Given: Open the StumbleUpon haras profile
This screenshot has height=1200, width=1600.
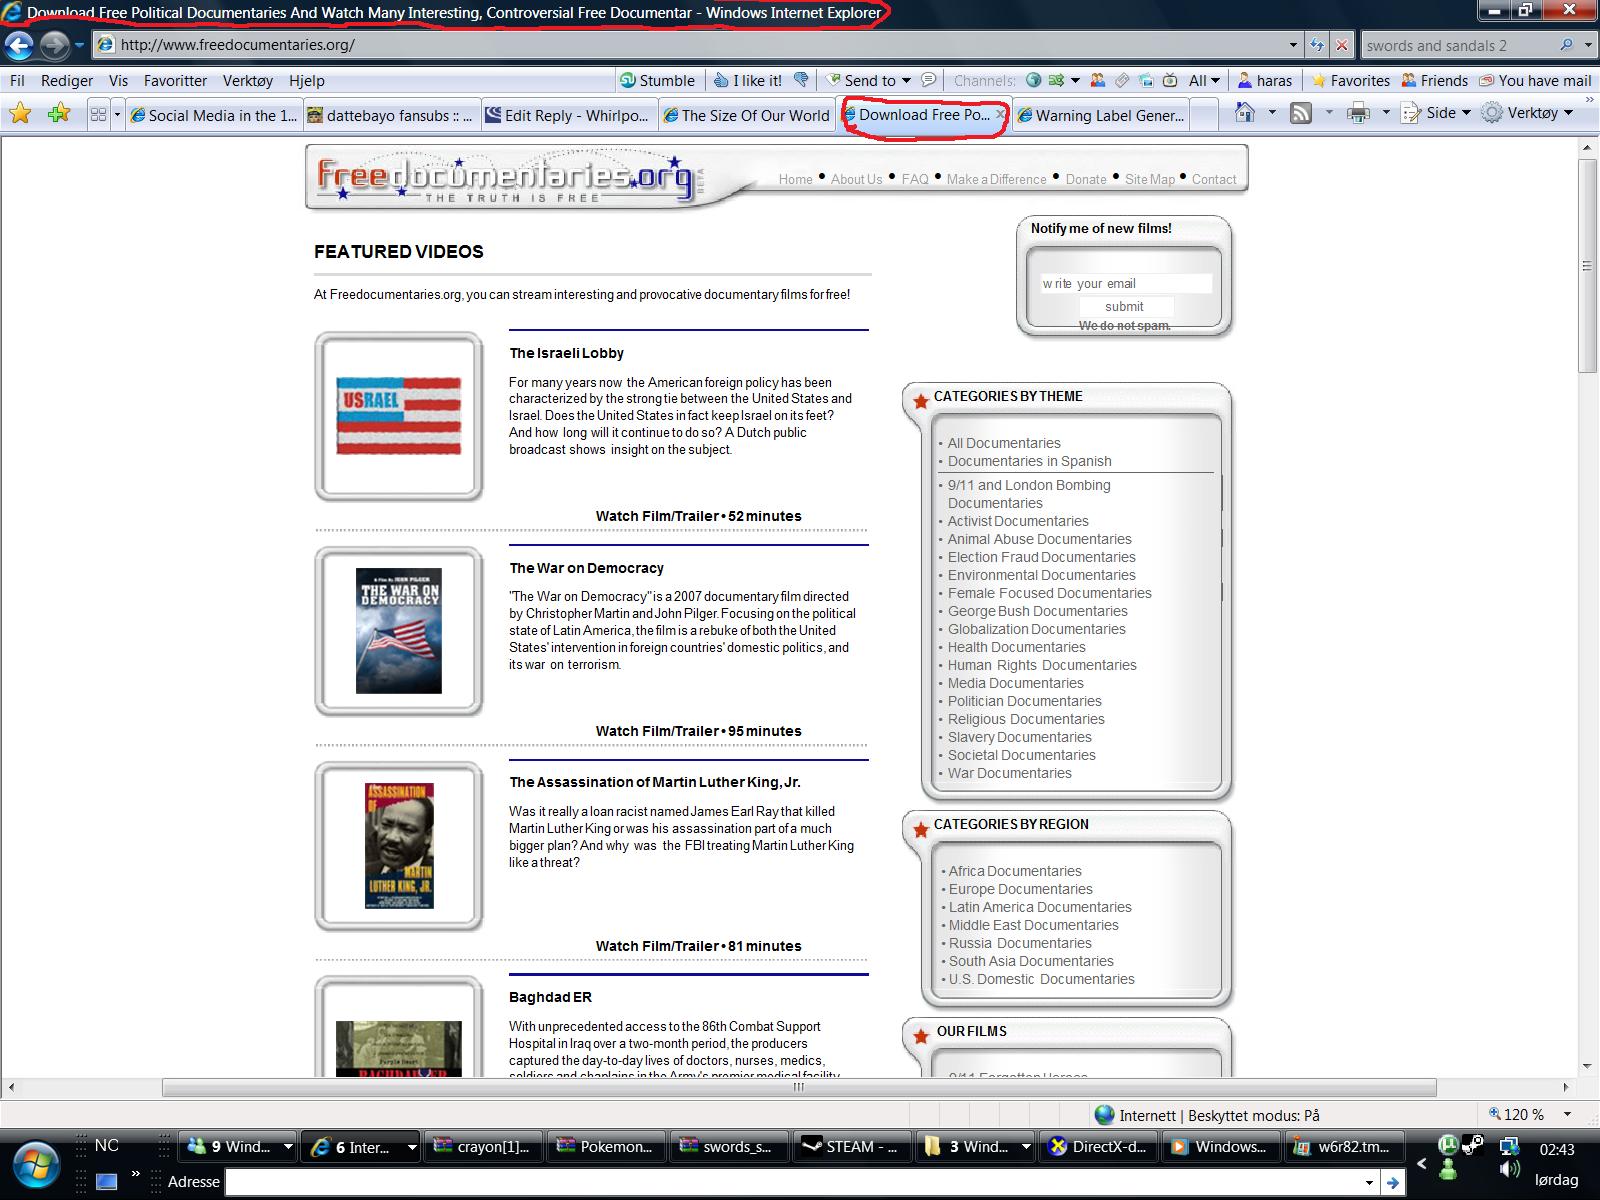Looking at the screenshot, I should tap(1265, 80).
